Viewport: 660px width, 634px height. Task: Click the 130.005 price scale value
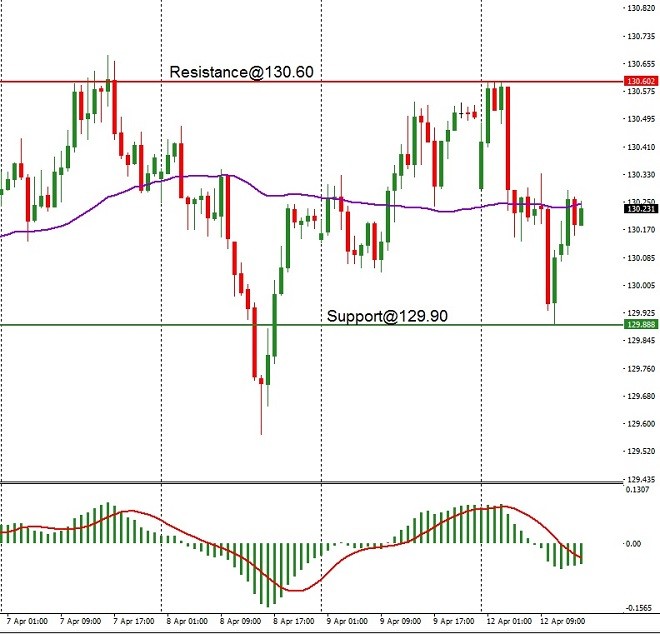click(641, 285)
